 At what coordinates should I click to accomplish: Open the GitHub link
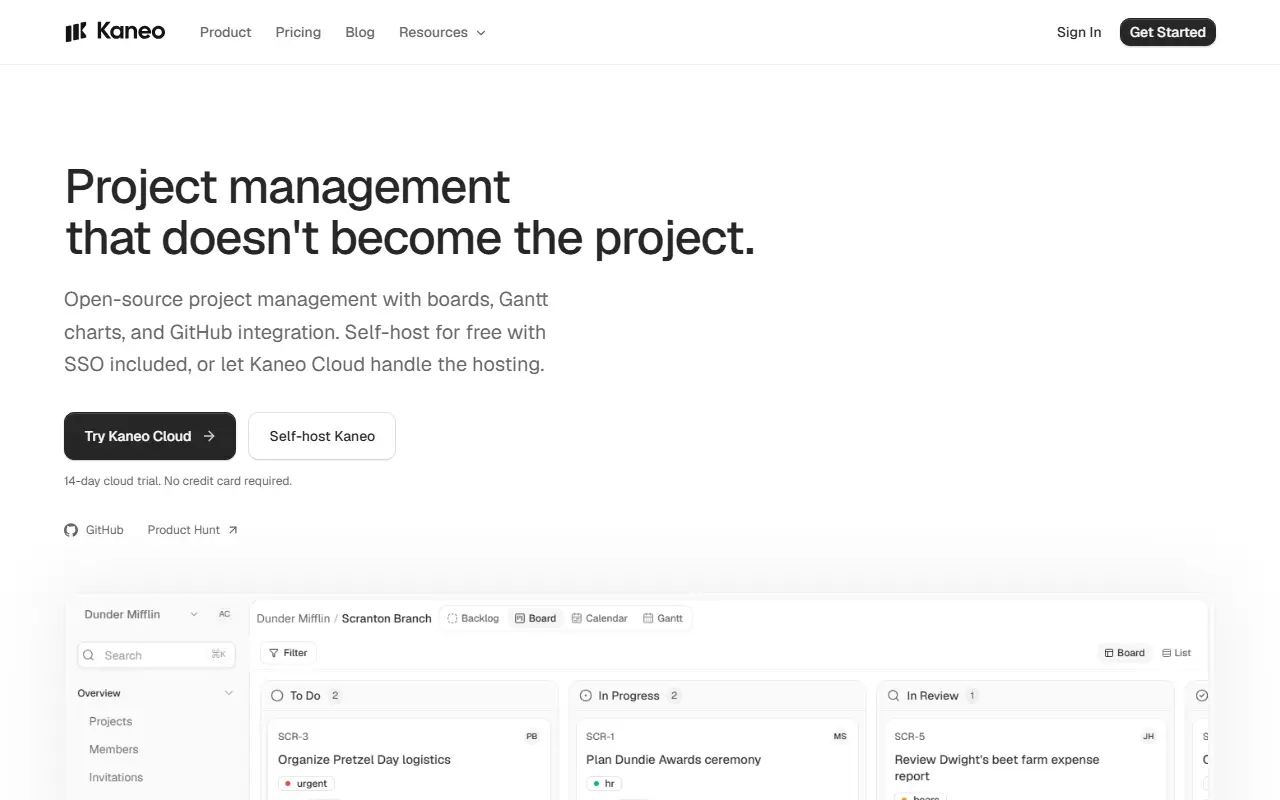pyautogui.click(x=94, y=530)
